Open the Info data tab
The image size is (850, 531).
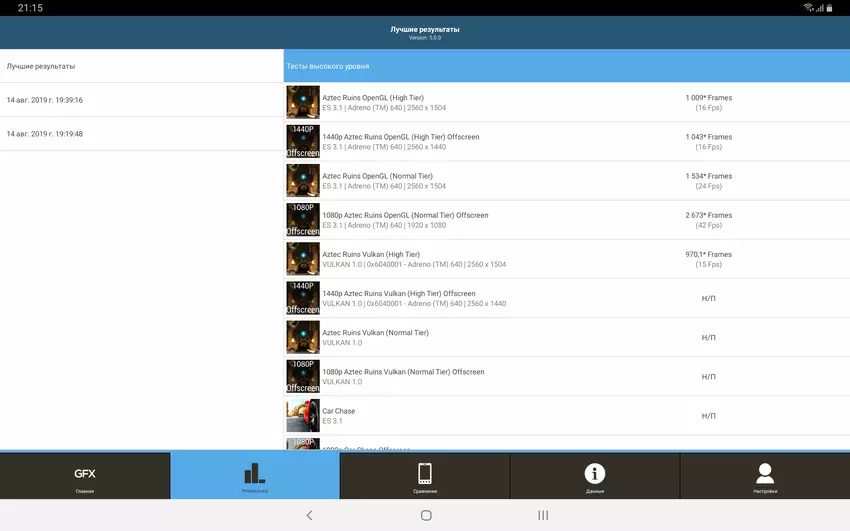[595, 476]
